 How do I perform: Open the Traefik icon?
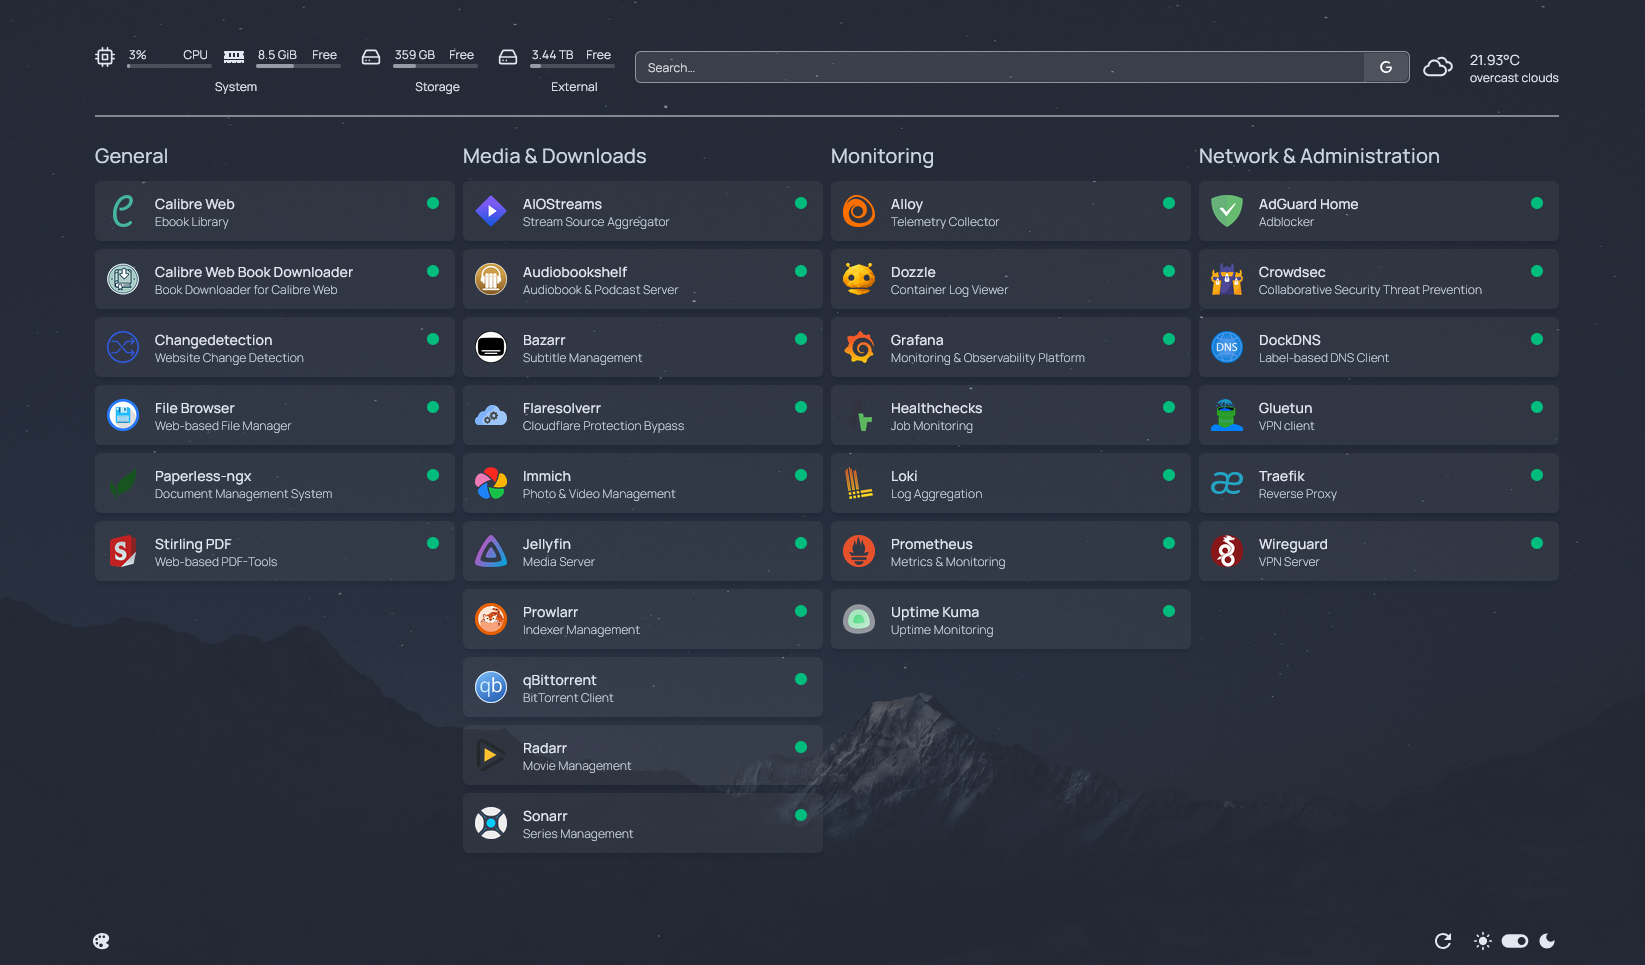[1227, 483]
